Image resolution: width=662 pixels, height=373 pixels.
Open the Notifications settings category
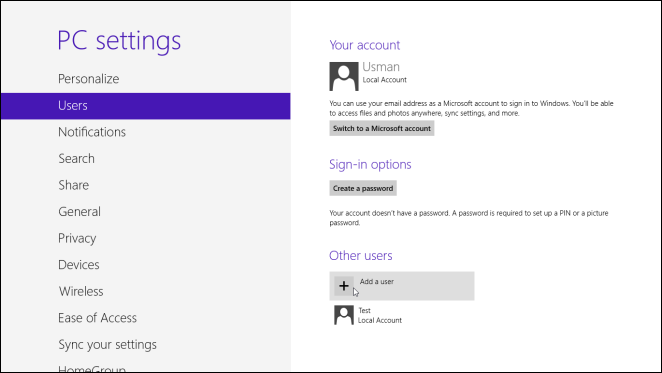click(92, 132)
